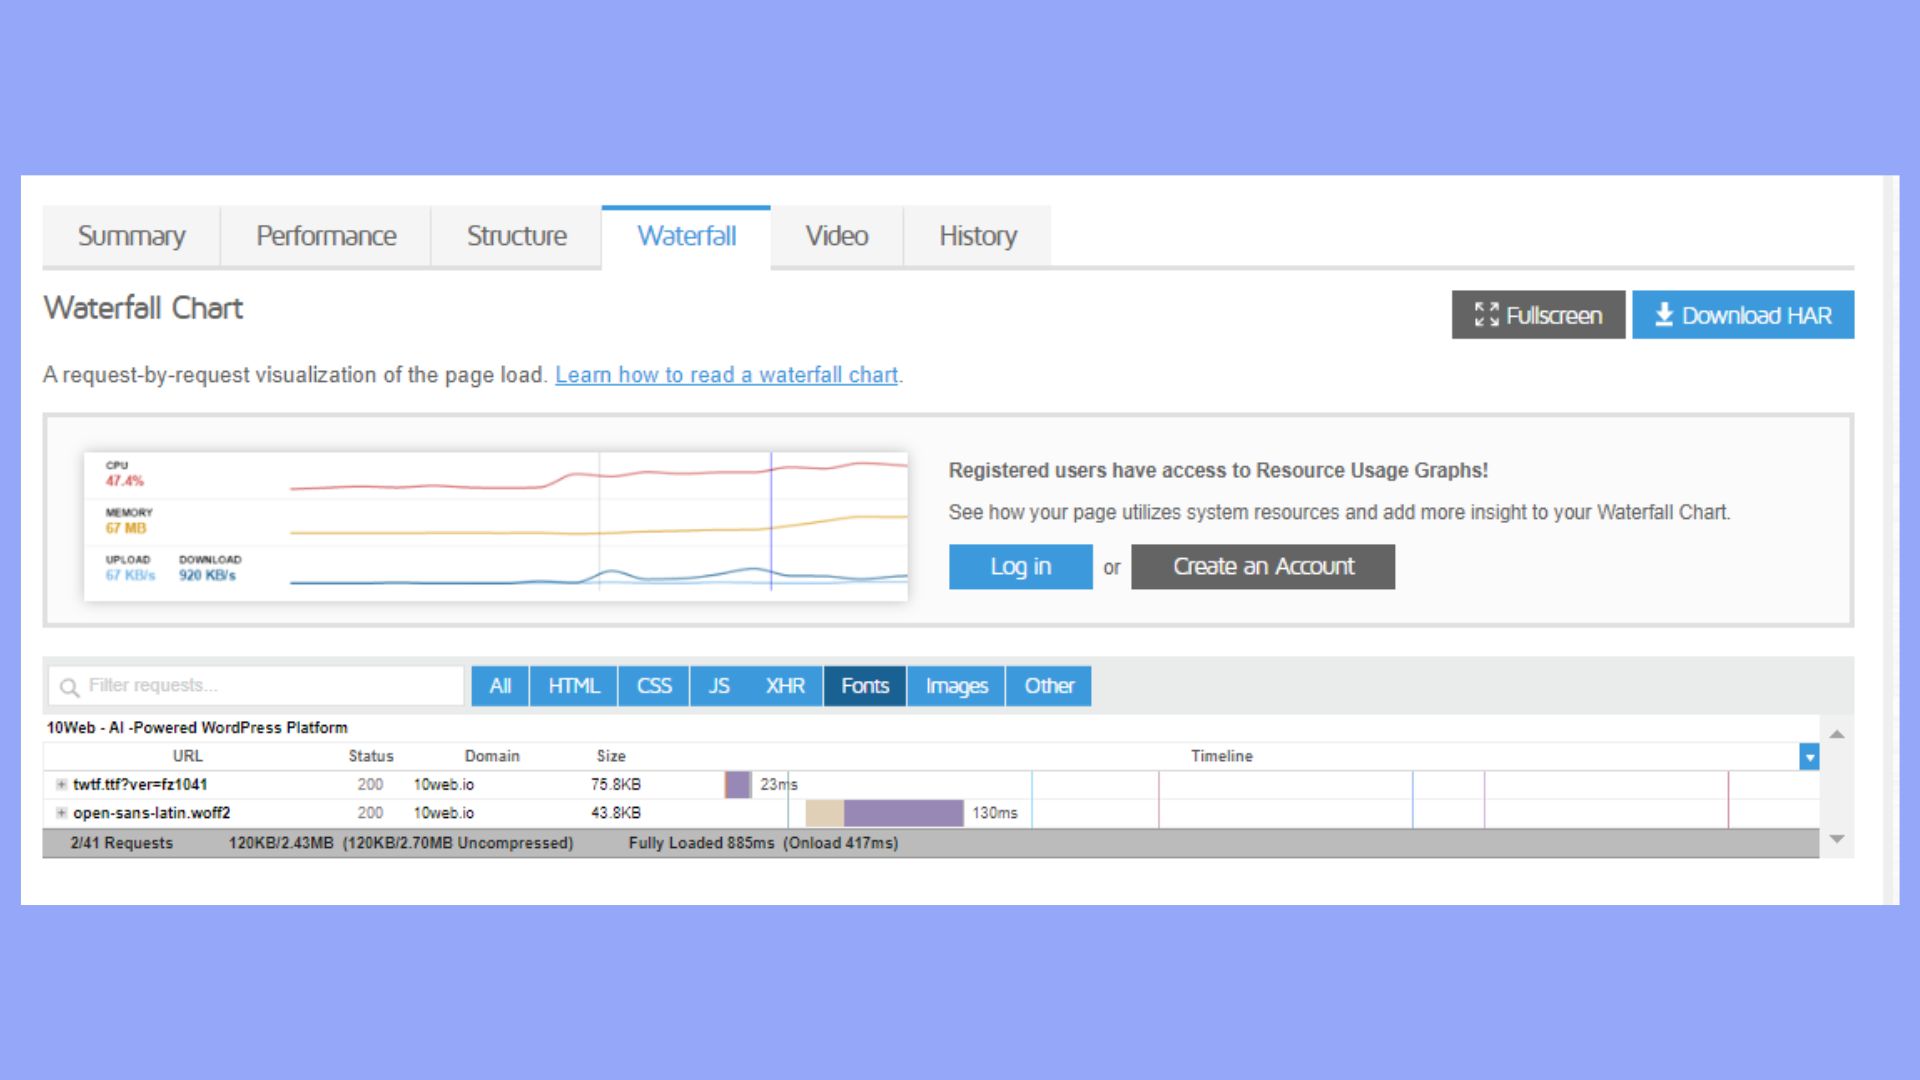Enable the CSS request filter
This screenshot has height=1080, width=1920.
[x=653, y=686]
